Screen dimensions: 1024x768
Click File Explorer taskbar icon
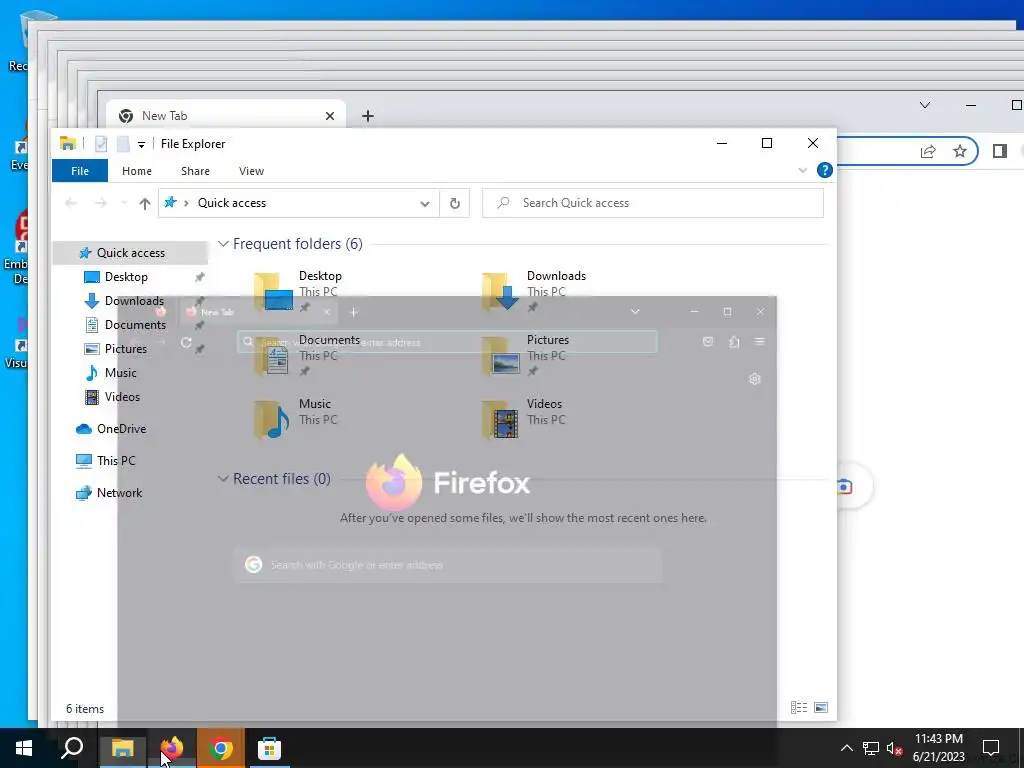122,748
